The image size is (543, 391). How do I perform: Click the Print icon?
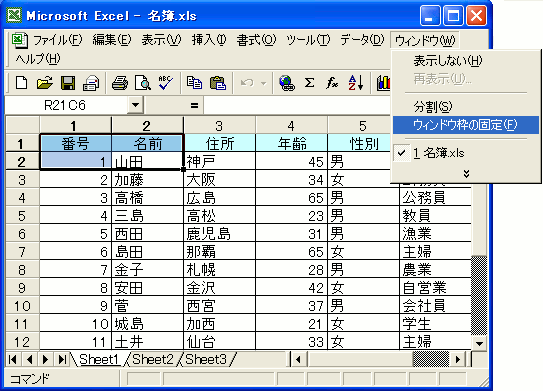coord(120,83)
